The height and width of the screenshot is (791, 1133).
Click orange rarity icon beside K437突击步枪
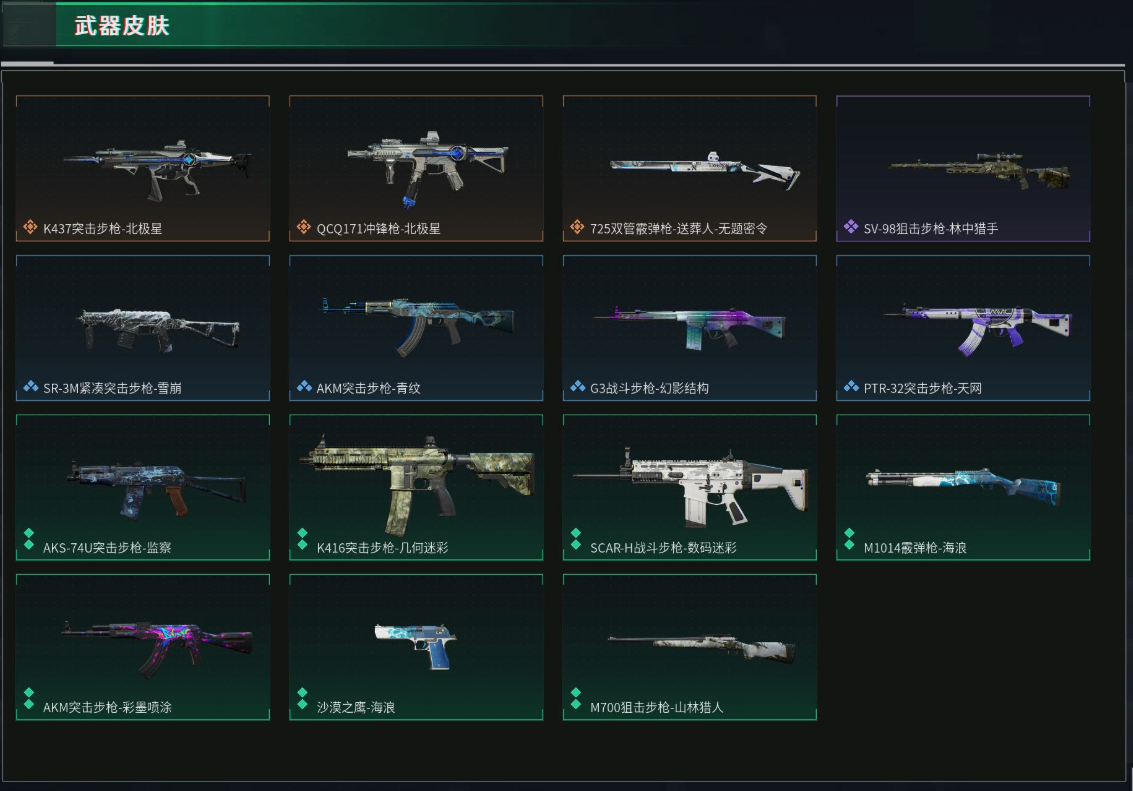click(30, 227)
